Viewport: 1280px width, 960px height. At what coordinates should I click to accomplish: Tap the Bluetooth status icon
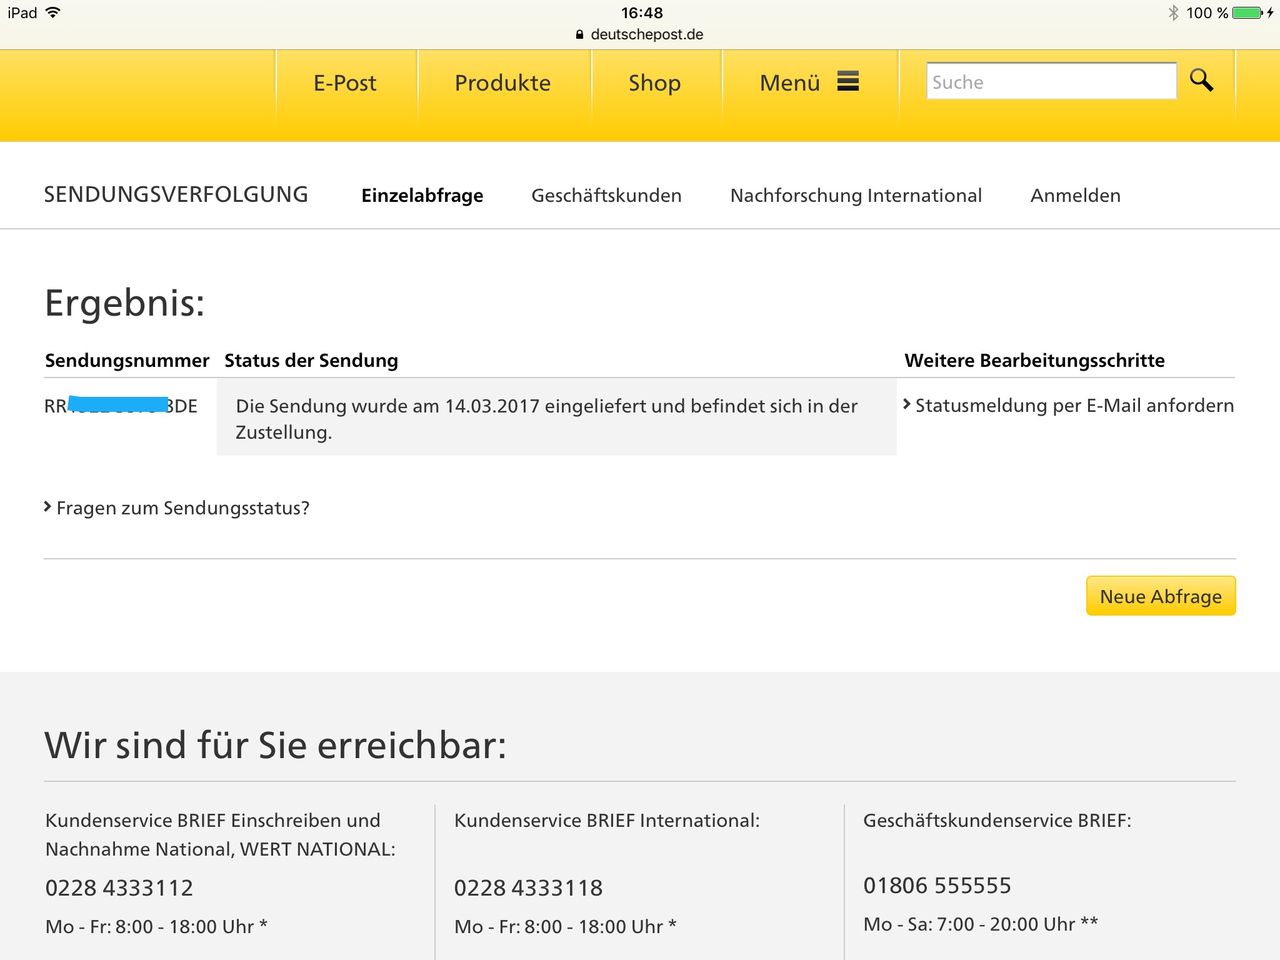(1173, 13)
